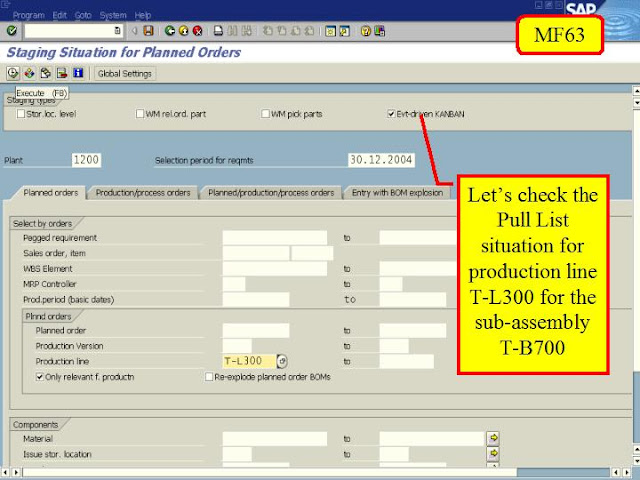Click the Production Version from field
This screenshot has height=480, width=640.
tap(237, 346)
